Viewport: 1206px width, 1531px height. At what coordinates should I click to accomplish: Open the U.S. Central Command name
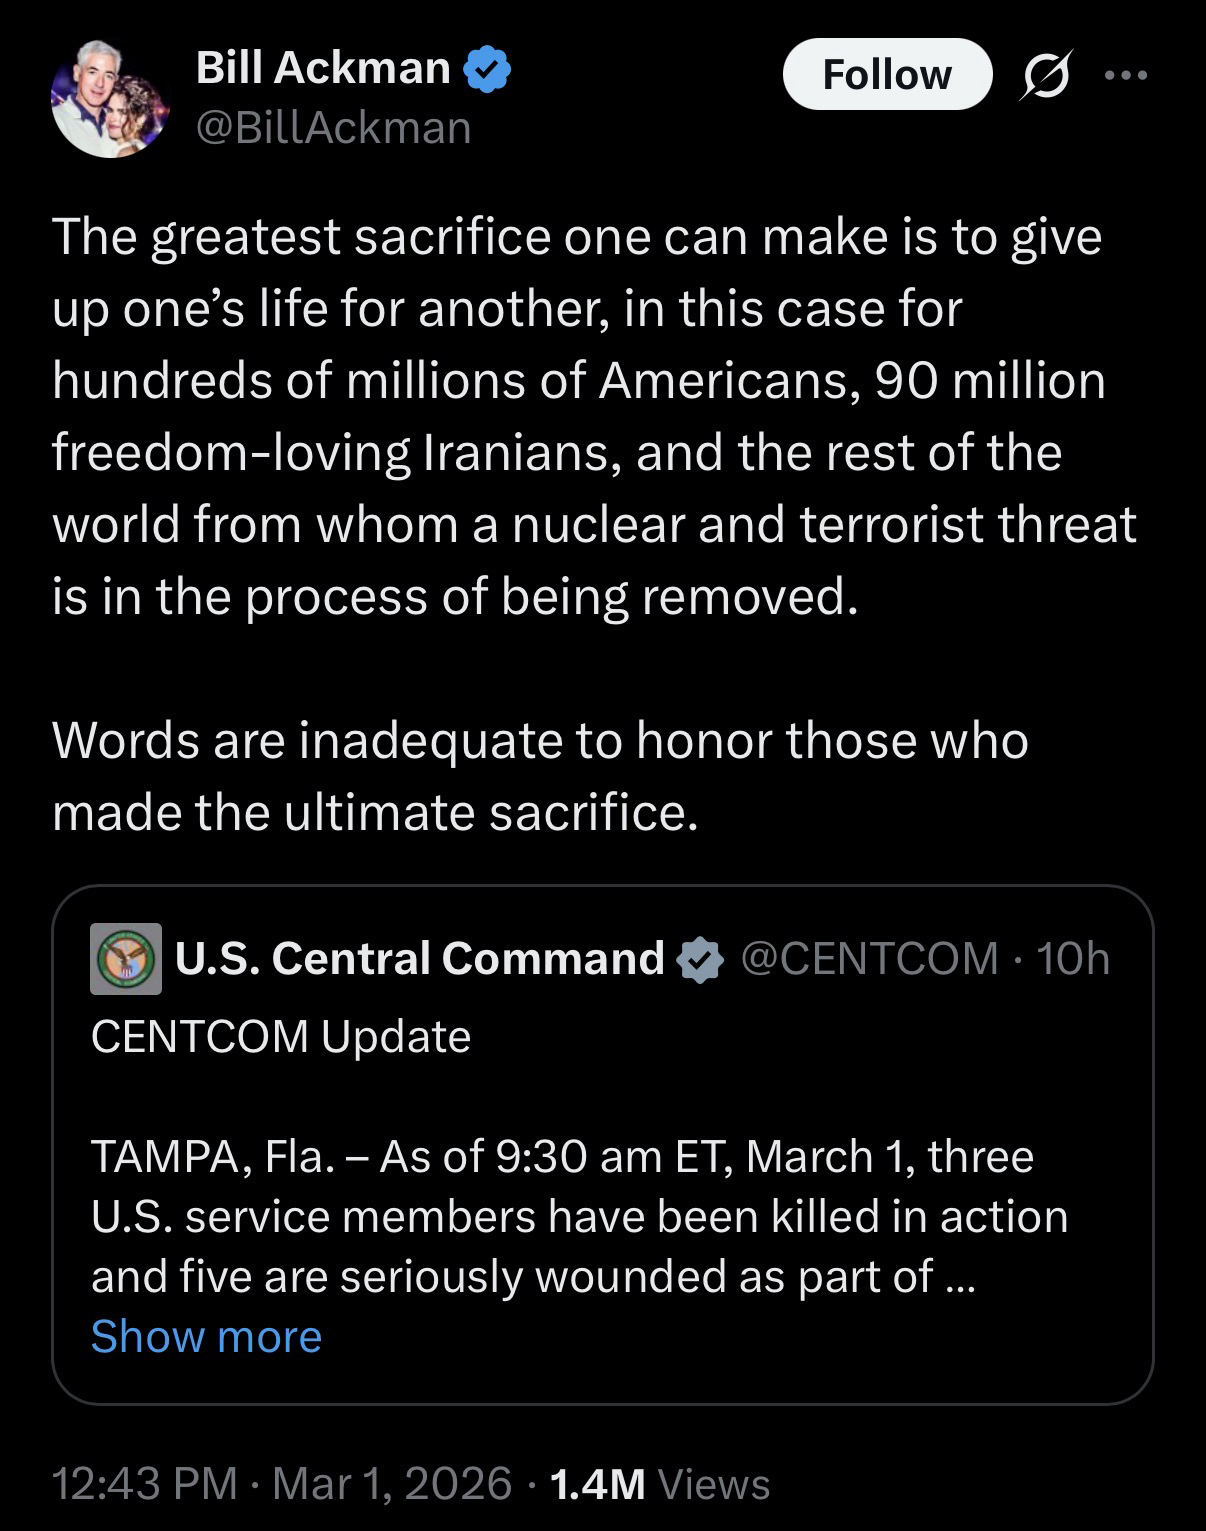pos(420,958)
